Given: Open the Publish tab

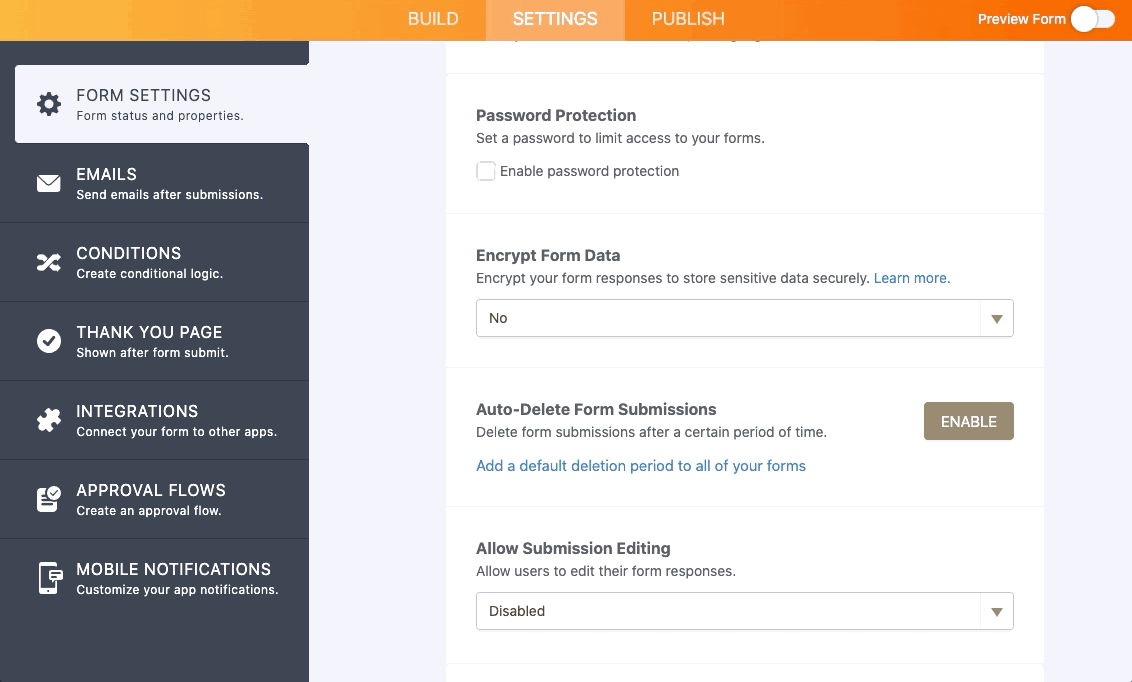Looking at the screenshot, I should [x=688, y=19].
